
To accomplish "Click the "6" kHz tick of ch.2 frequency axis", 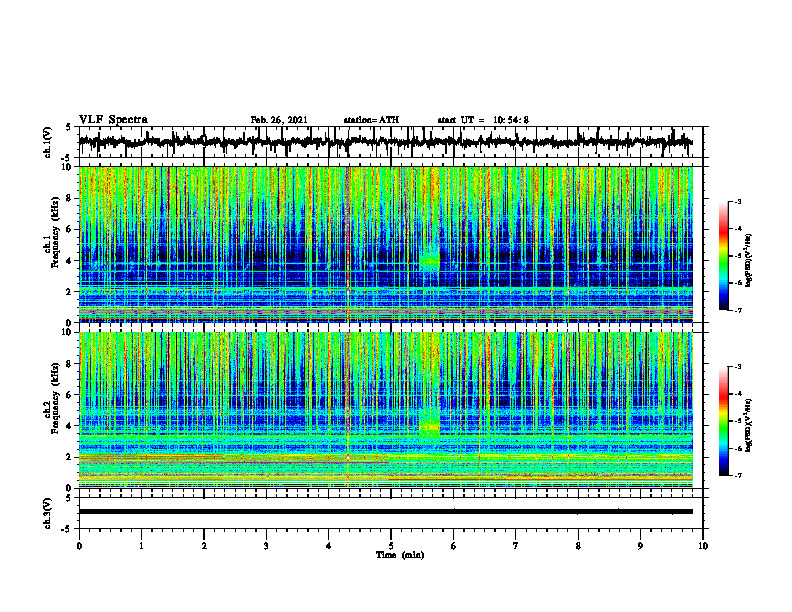I will [70, 395].
